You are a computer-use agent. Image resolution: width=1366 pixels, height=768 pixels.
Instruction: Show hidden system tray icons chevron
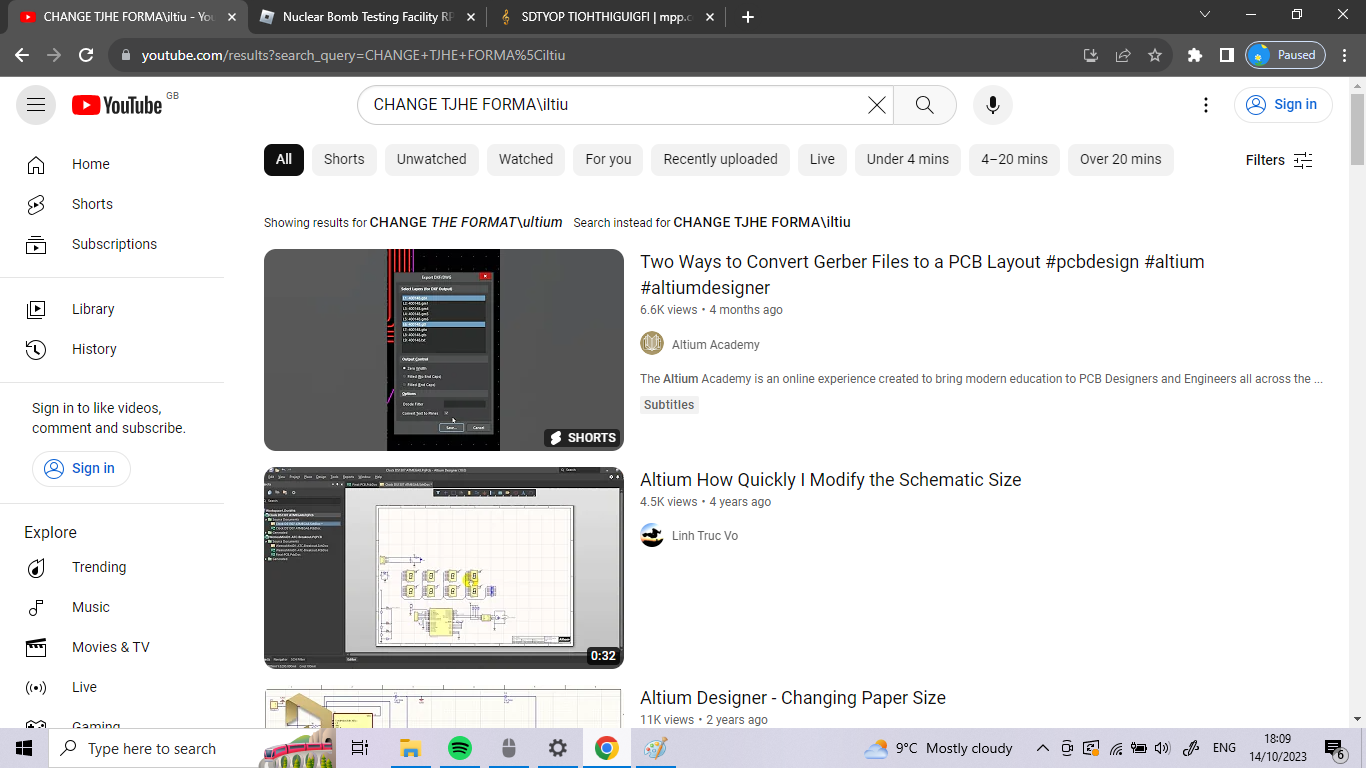click(1043, 748)
